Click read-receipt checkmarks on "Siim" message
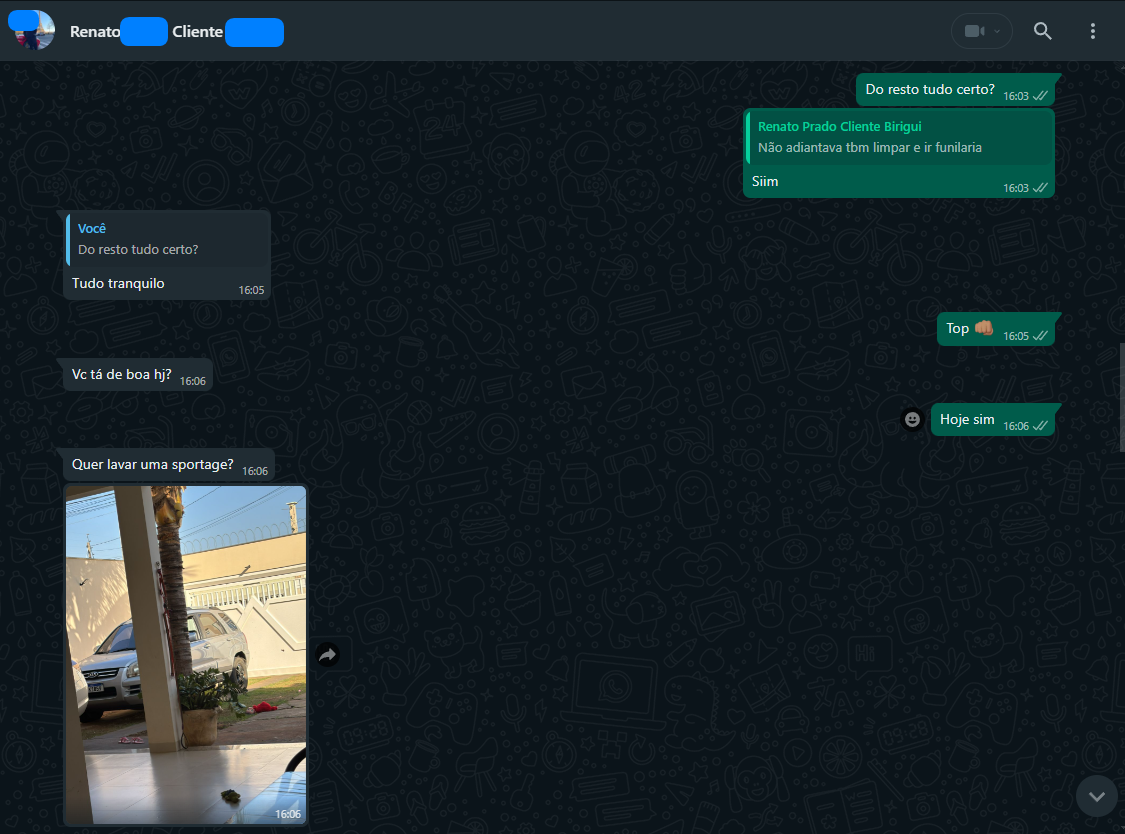 point(1040,188)
